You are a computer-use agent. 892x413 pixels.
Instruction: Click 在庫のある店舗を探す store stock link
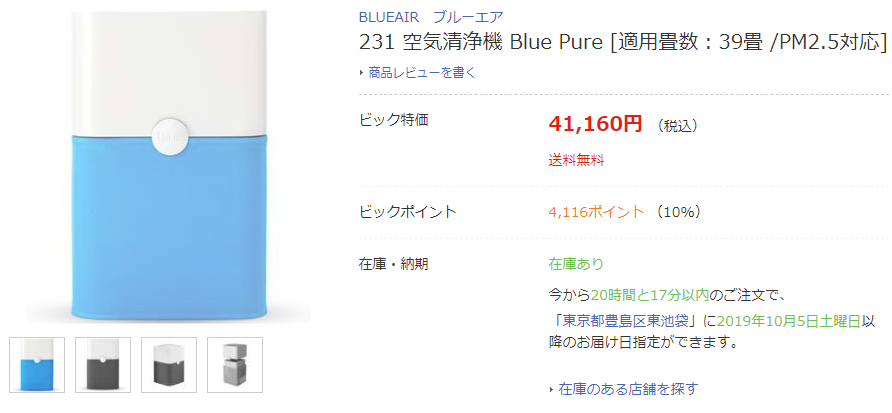click(x=628, y=389)
